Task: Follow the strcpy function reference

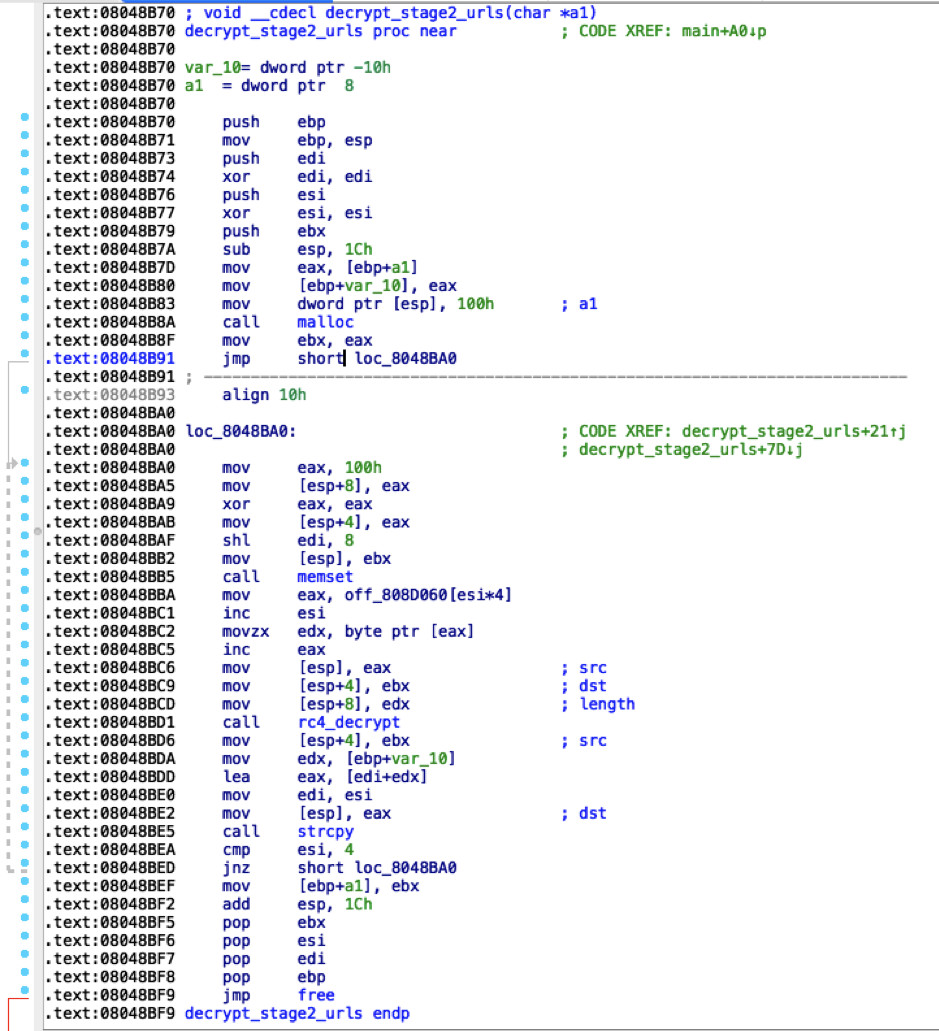Action: pos(325,831)
